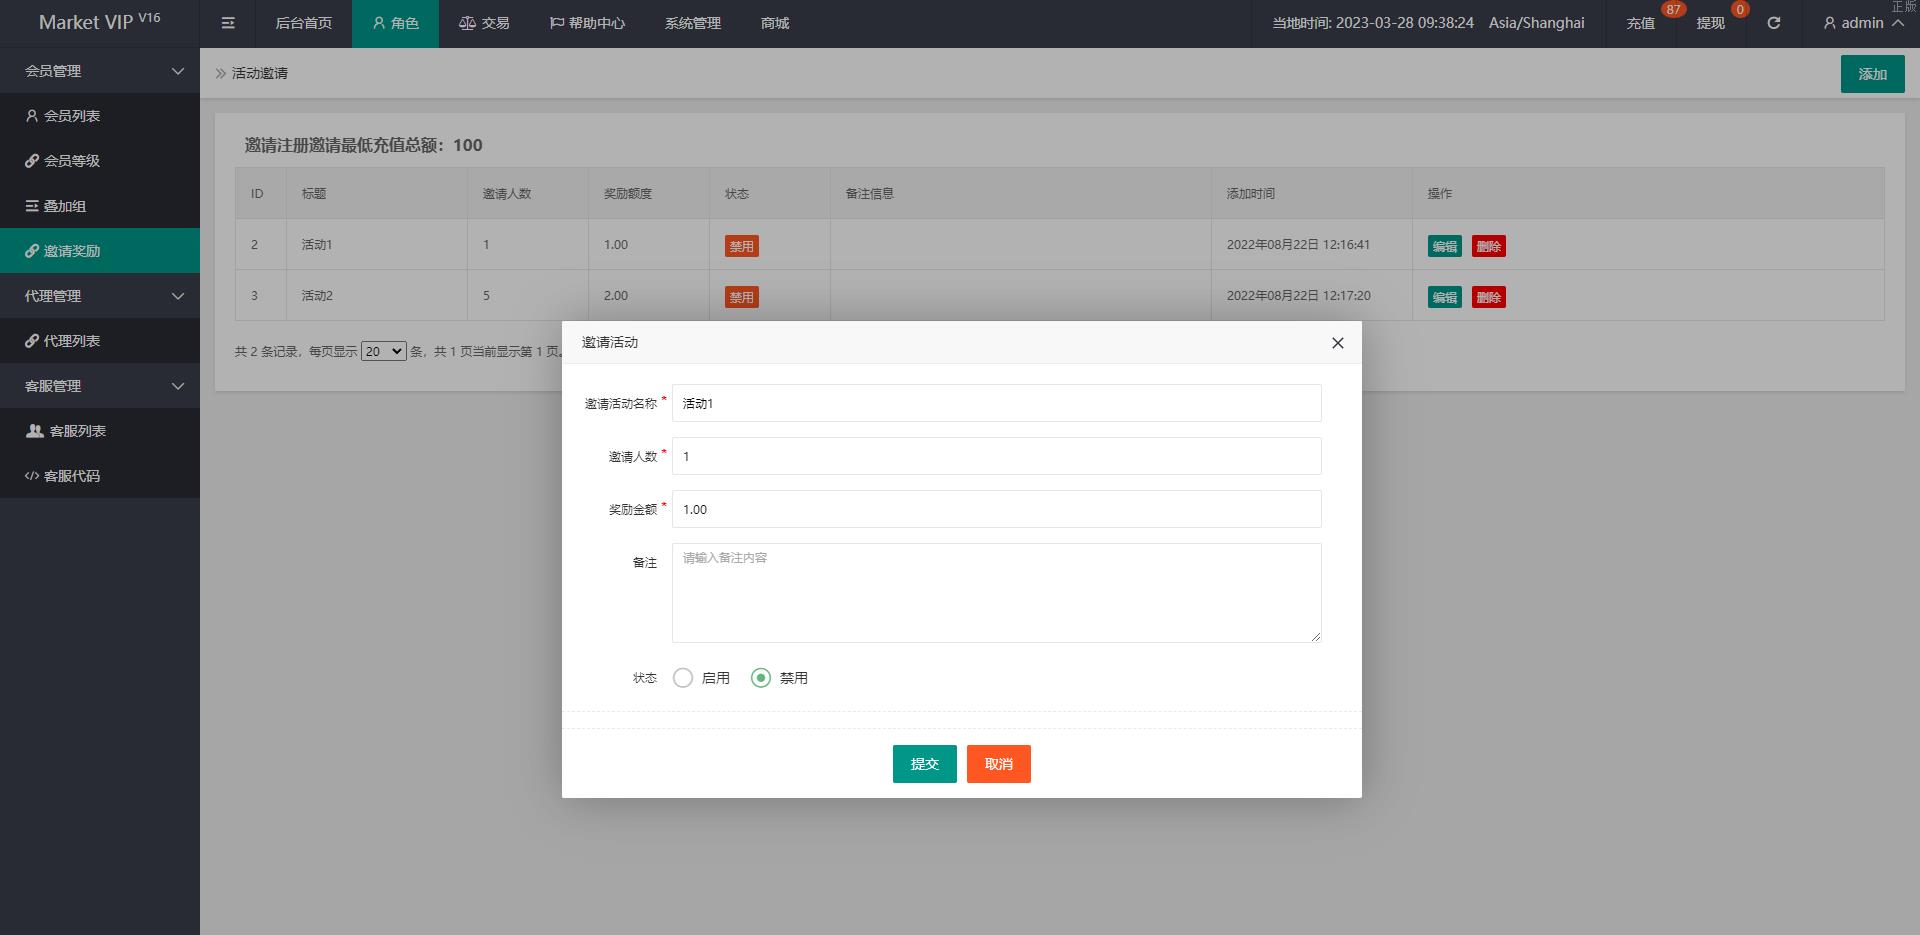Image resolution: width=1920 pixels, height=935 pixels.
Task: Select the 禁用 radio button
Action: coord(761,678)
